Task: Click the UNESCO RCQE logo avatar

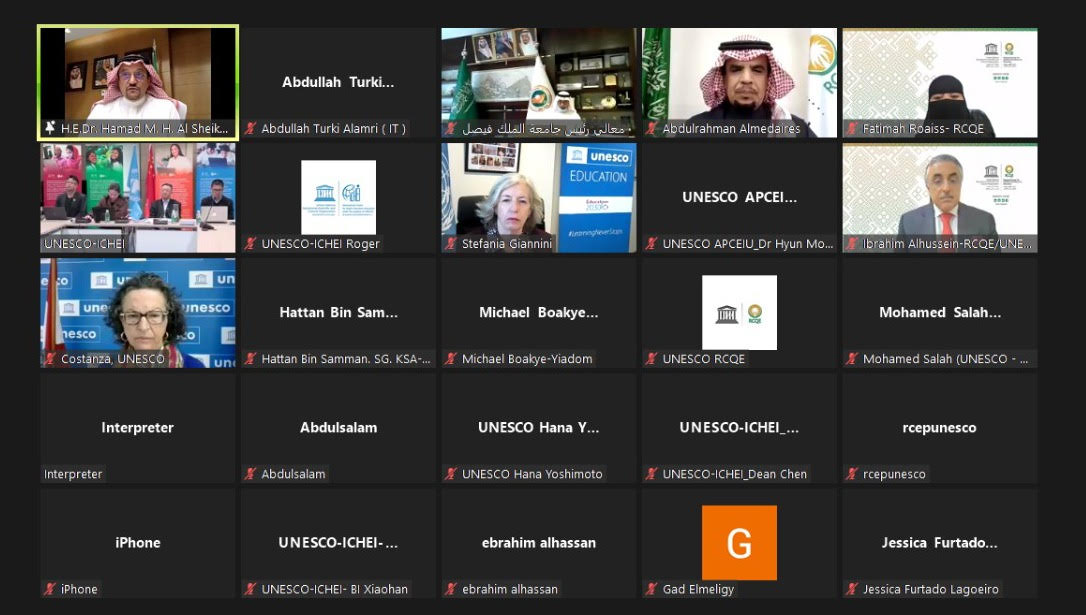Action: click(x=738, y=311)
